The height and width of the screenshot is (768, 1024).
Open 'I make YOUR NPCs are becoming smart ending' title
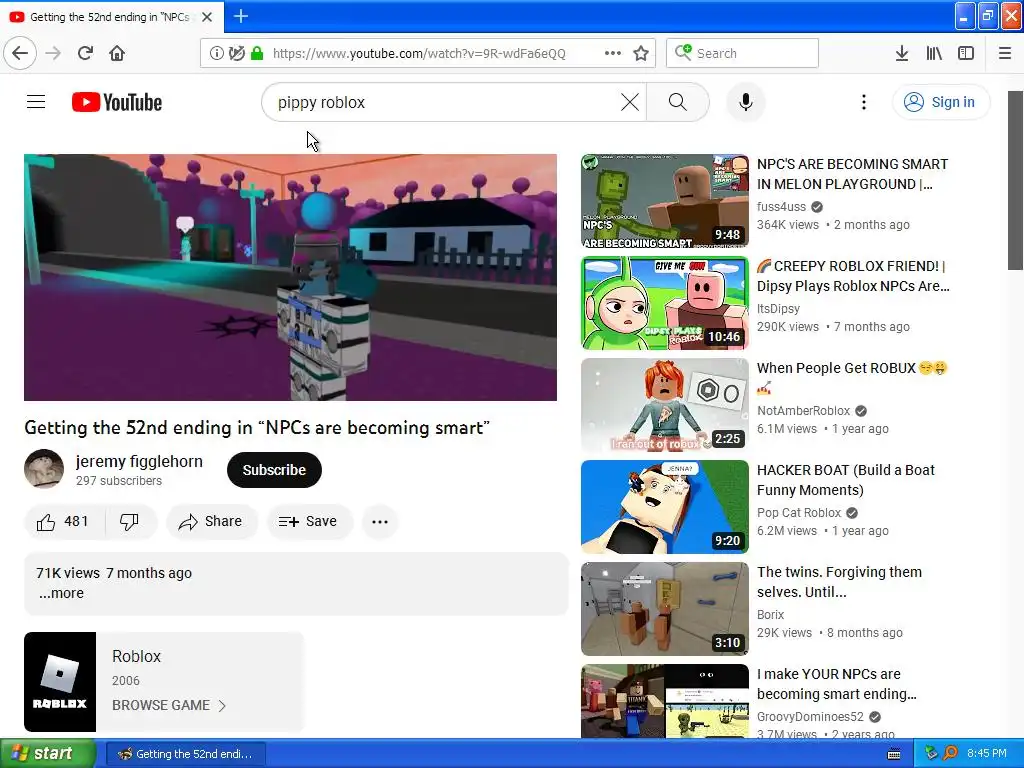(837, 684)
